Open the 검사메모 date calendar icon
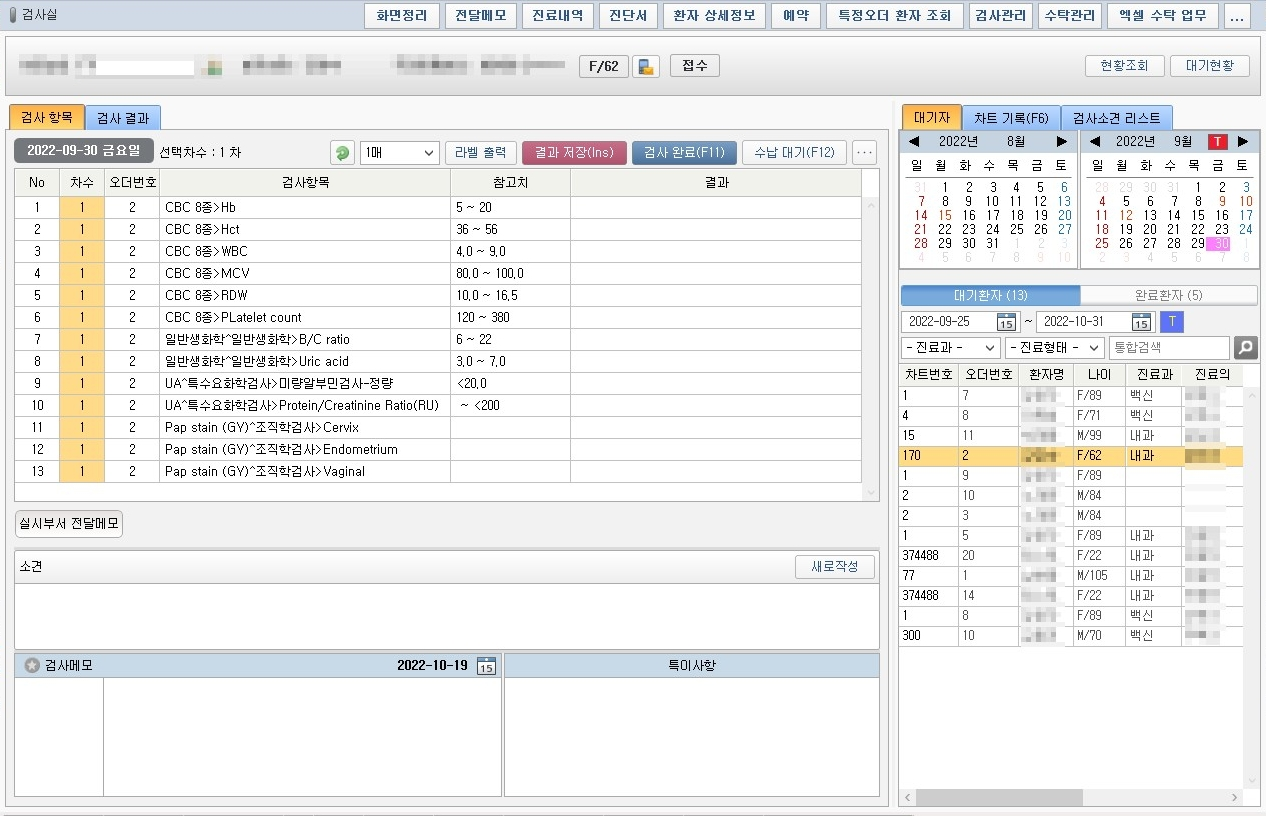1266x816 pixels. [x=486, y=666]
